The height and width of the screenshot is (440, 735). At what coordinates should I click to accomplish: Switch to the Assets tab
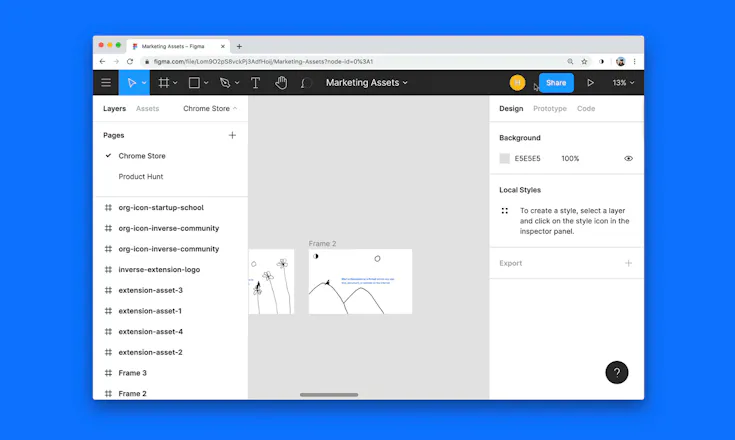click(148, 108)
